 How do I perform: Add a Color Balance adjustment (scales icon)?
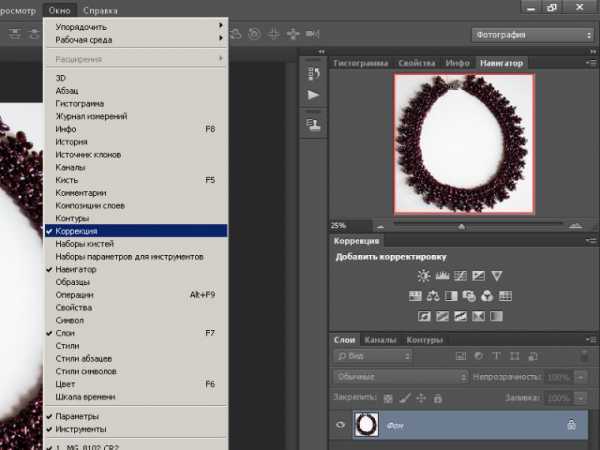click(x=433, y=296)
